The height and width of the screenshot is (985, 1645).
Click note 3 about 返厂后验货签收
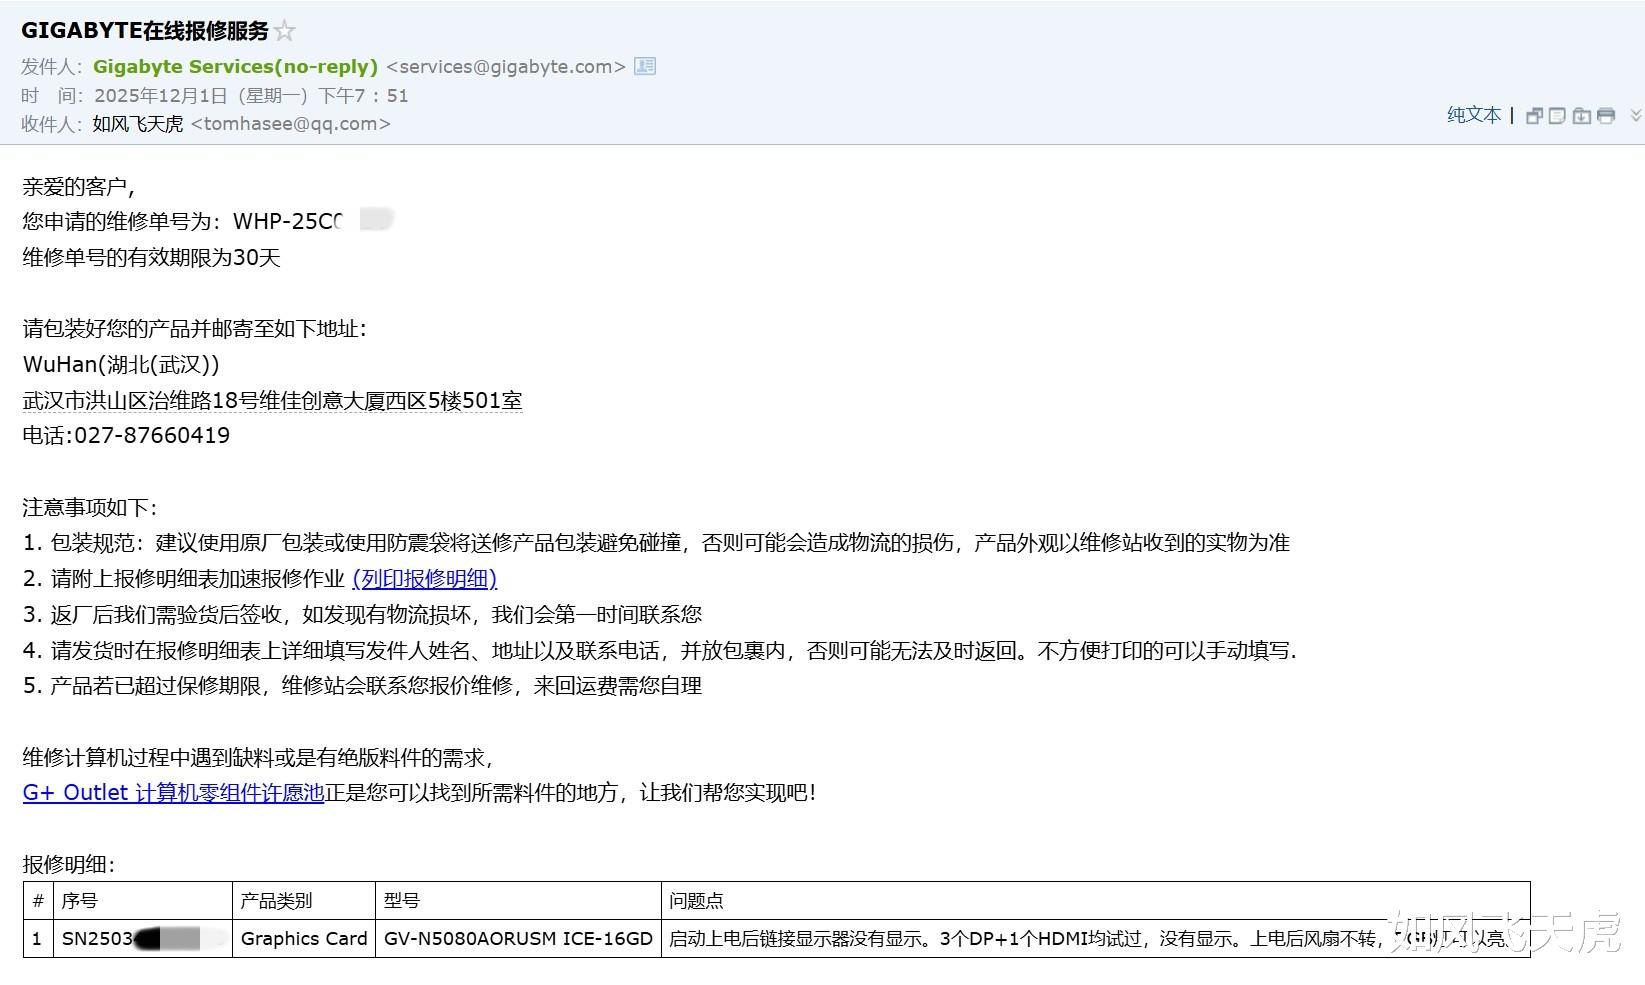[x=362, y=615]
